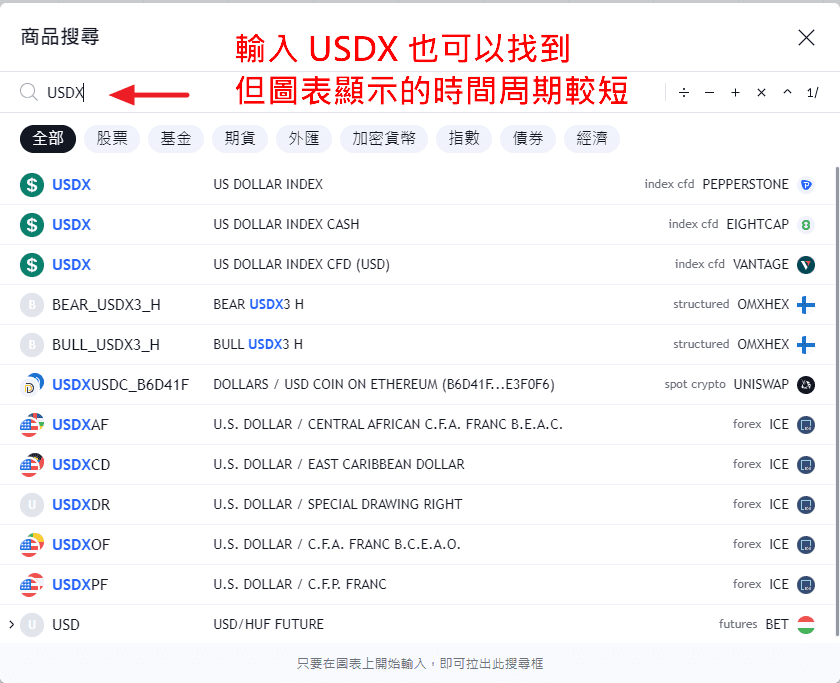This screenshot has height=683, width=840.
Task: Select the 期貨 filter tab
Action: click(239, 139)
